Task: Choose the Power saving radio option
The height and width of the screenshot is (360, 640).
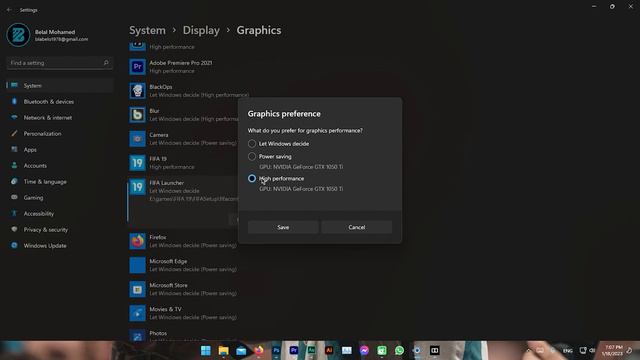Action: [252, 156]
